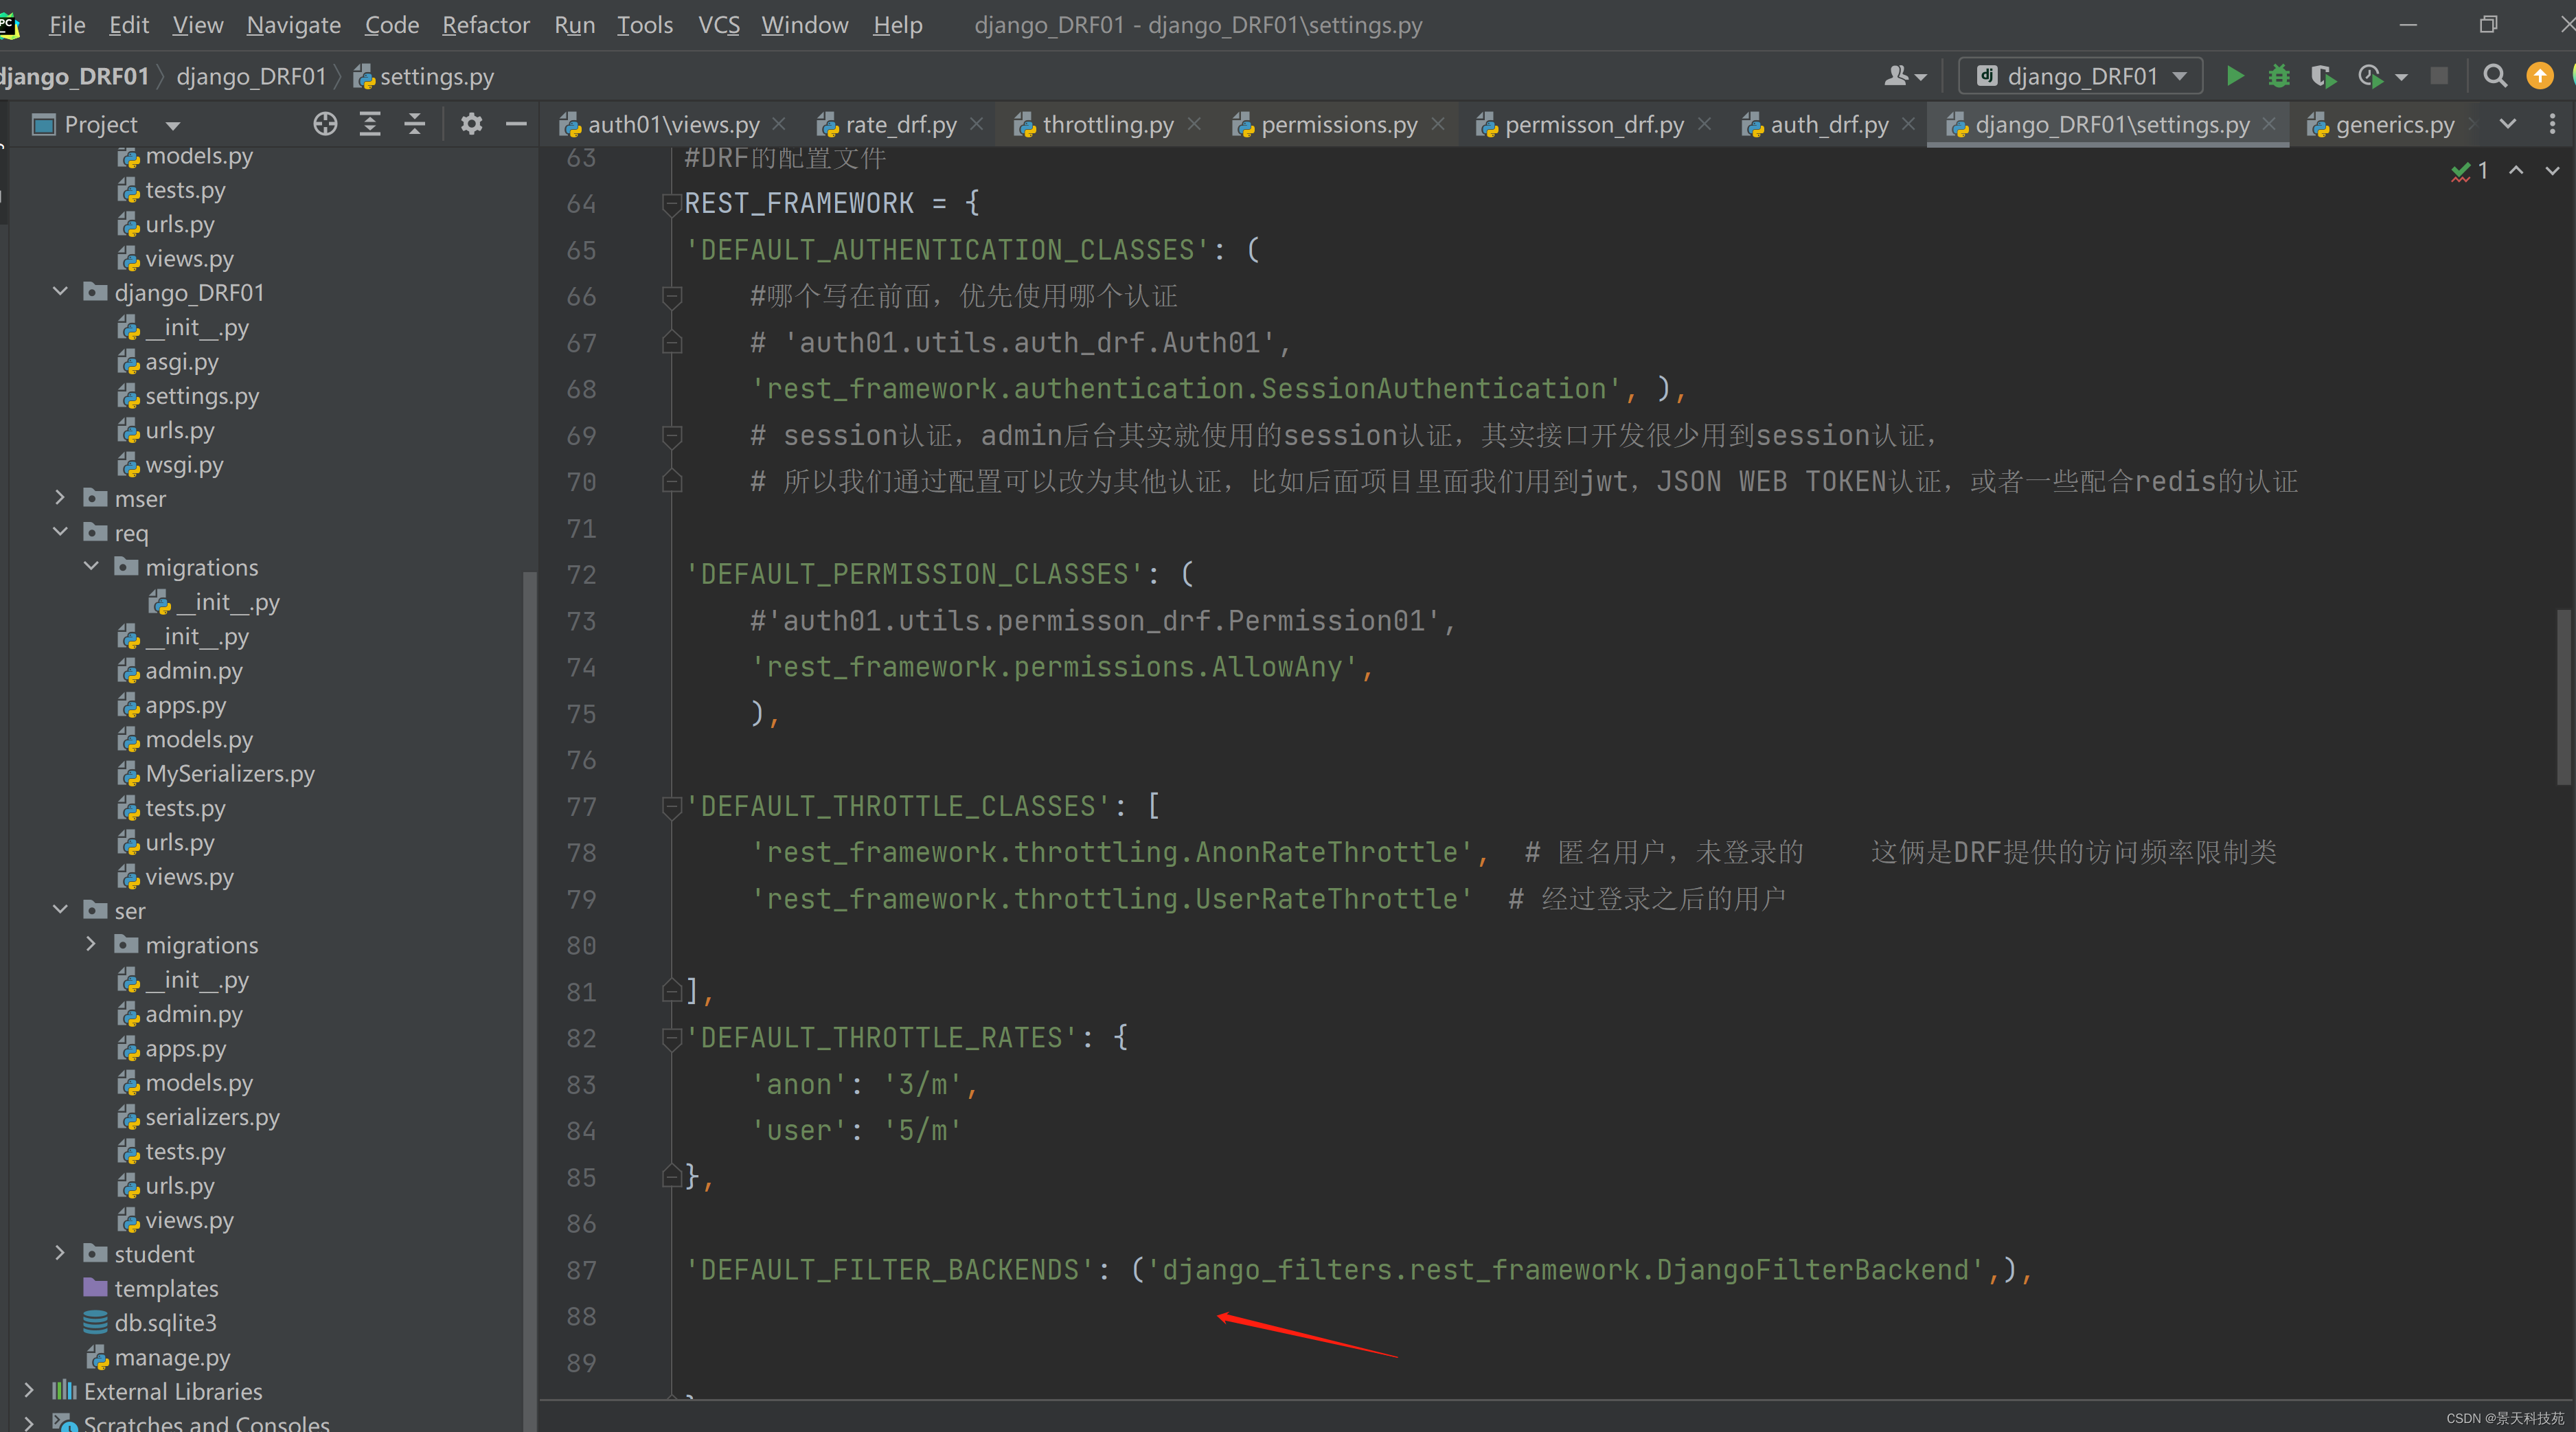Screen dimensions: 2576x1432
Task: Close the auth_drf.py tab
Action: click(1909, 124)
